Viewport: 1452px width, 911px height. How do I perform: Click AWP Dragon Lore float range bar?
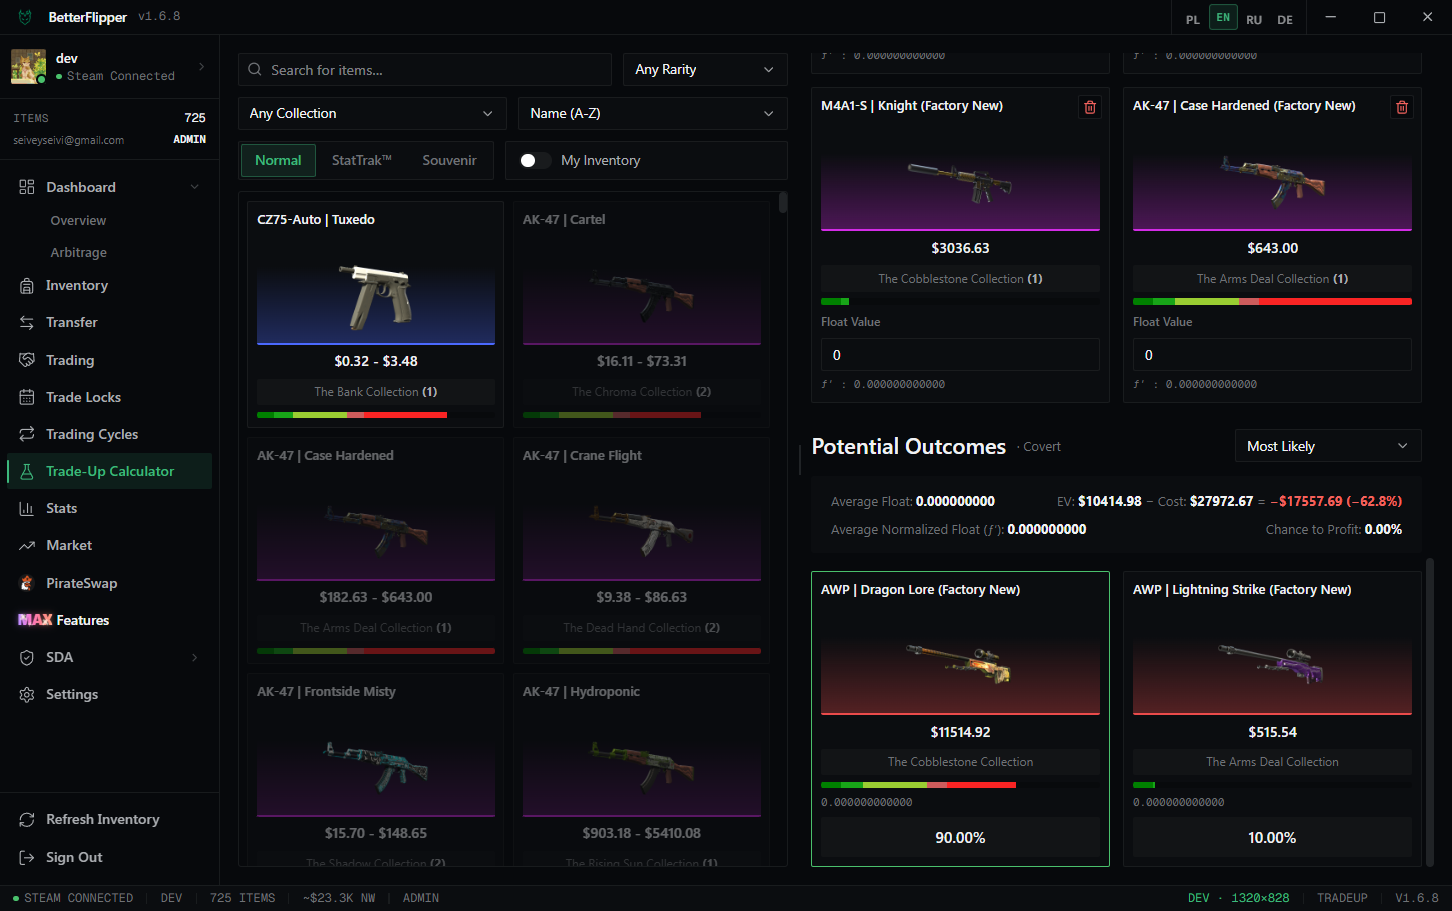(960, 785)
